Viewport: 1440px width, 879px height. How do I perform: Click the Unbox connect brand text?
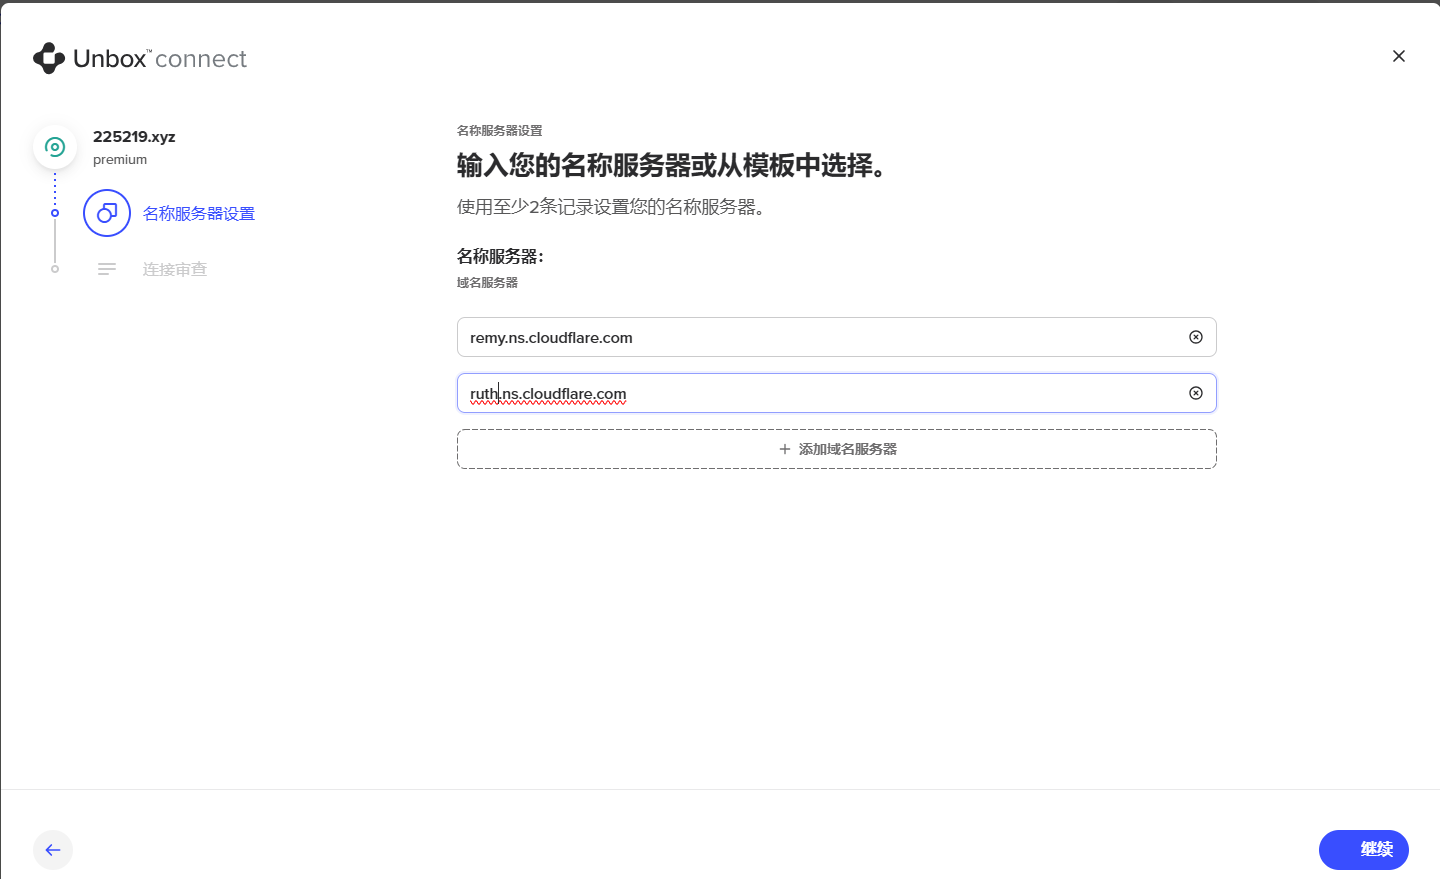[160, 59]
